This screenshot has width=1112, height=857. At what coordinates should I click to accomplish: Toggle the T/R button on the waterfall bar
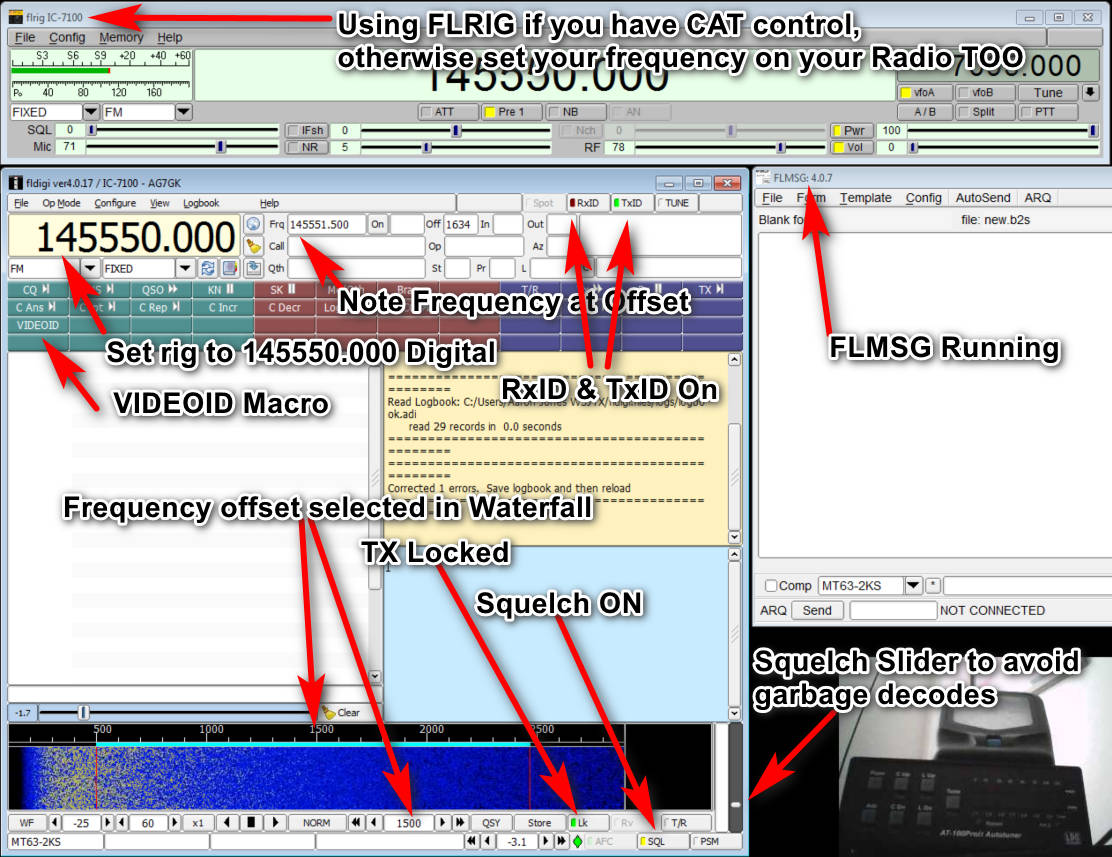(x=686, y=823)
